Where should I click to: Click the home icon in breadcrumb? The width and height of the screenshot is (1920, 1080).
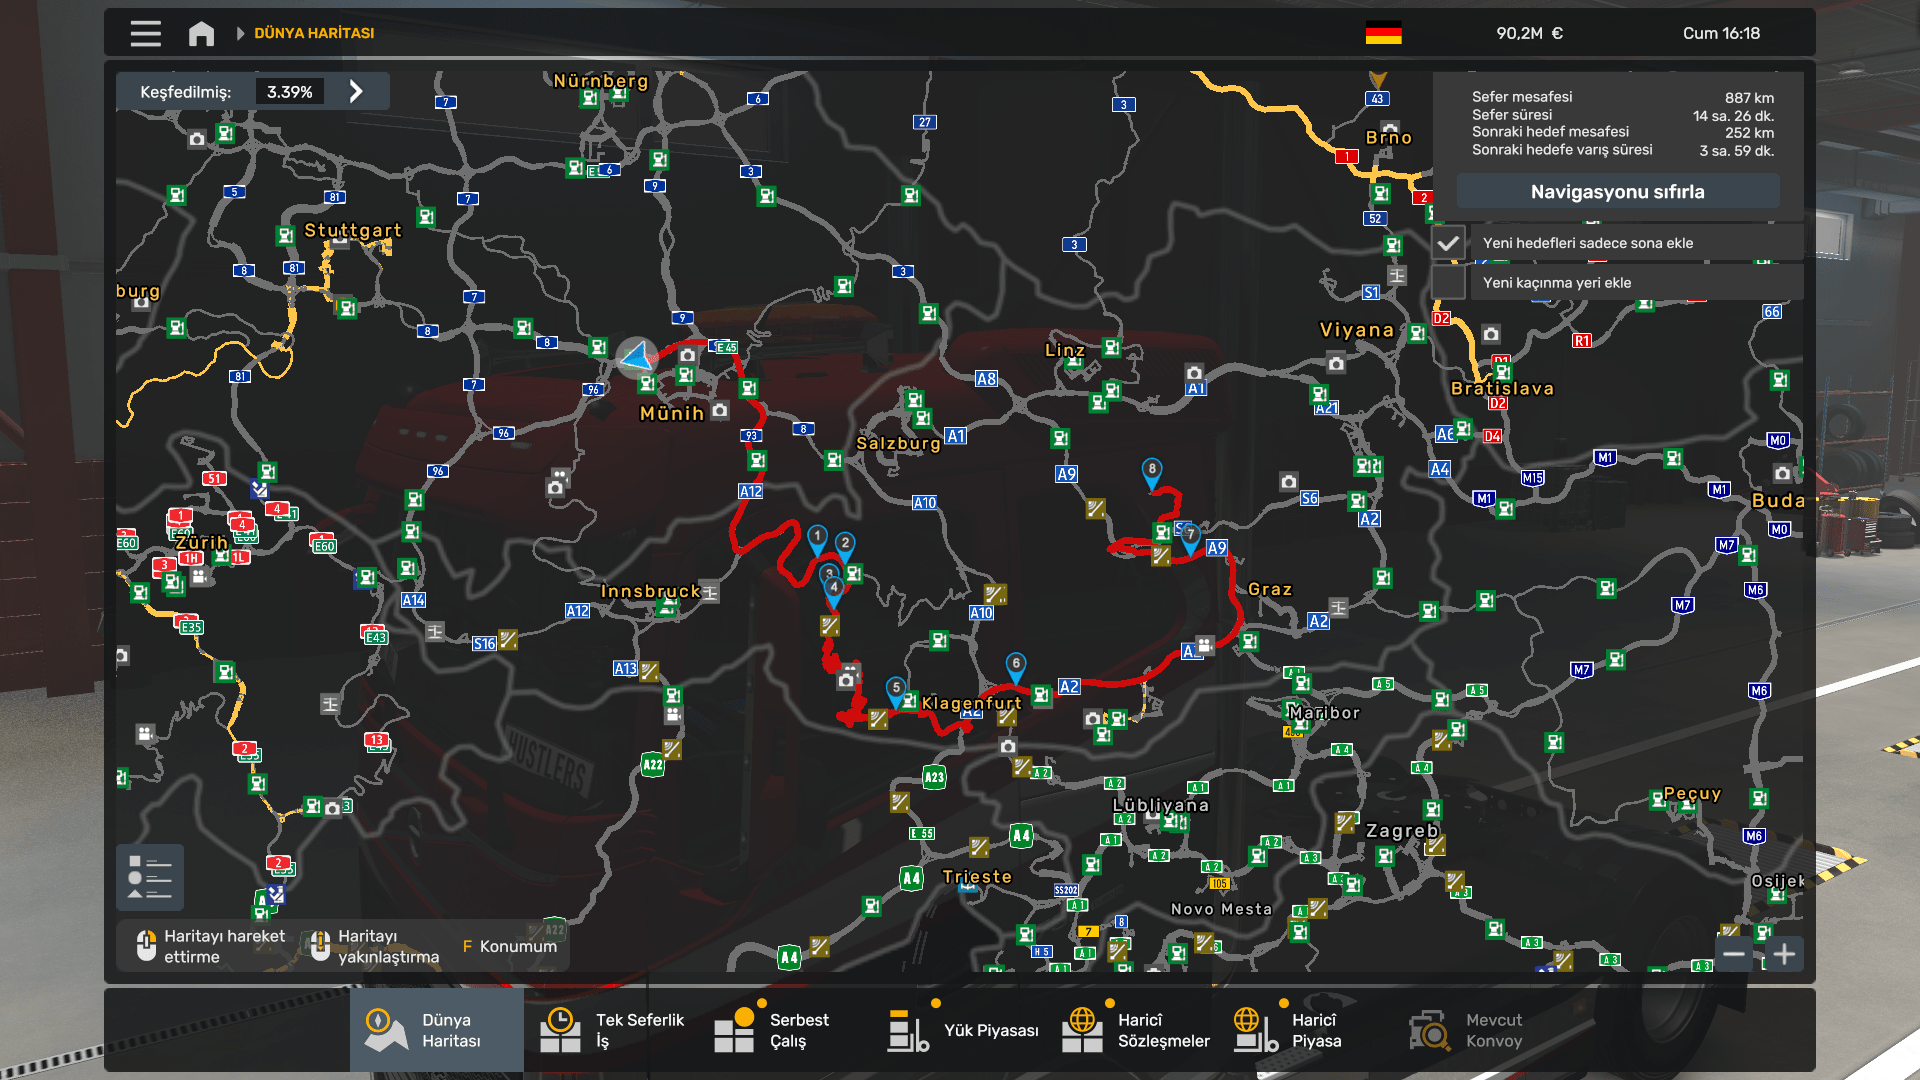point(201,33)
